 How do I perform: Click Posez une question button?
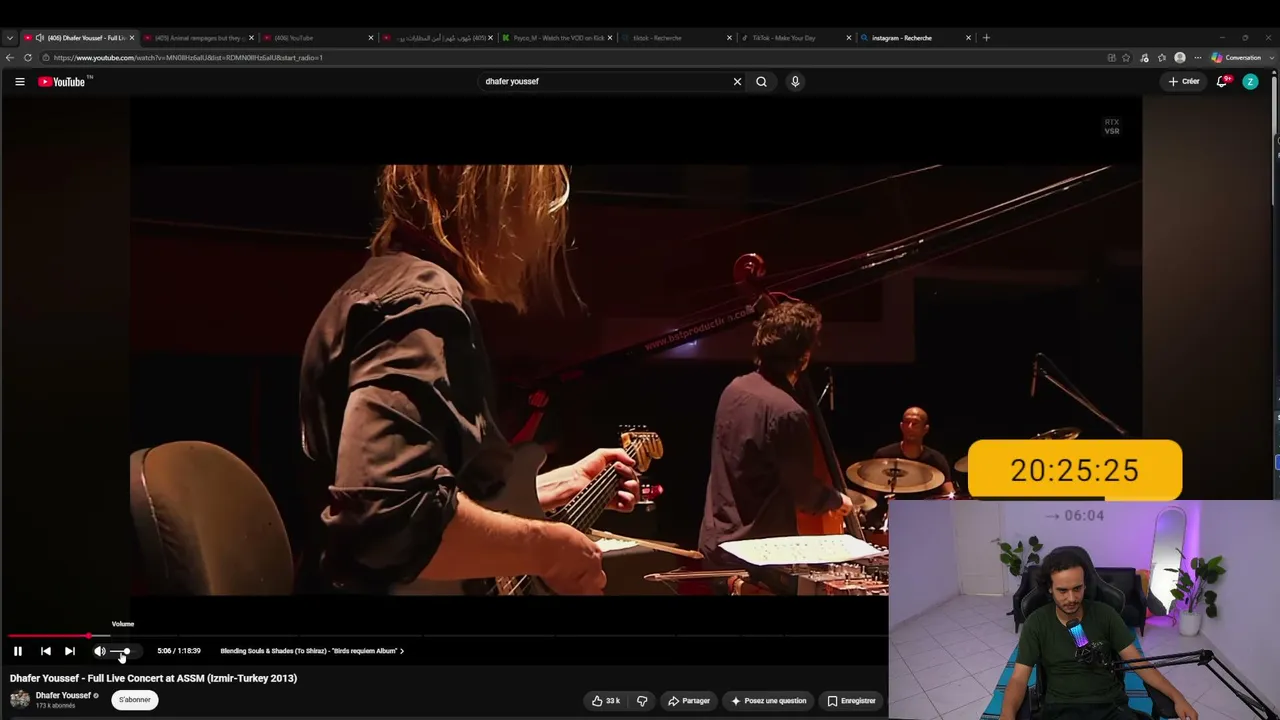pyautogui.click(x=768, y=701)
